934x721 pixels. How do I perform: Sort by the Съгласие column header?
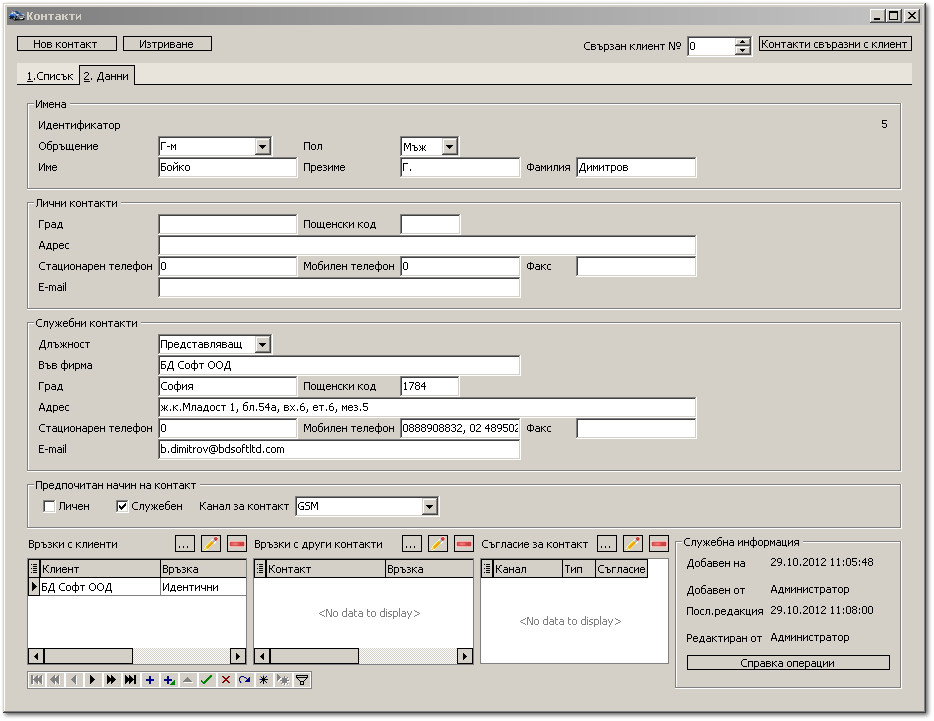[x=621, y=569]
